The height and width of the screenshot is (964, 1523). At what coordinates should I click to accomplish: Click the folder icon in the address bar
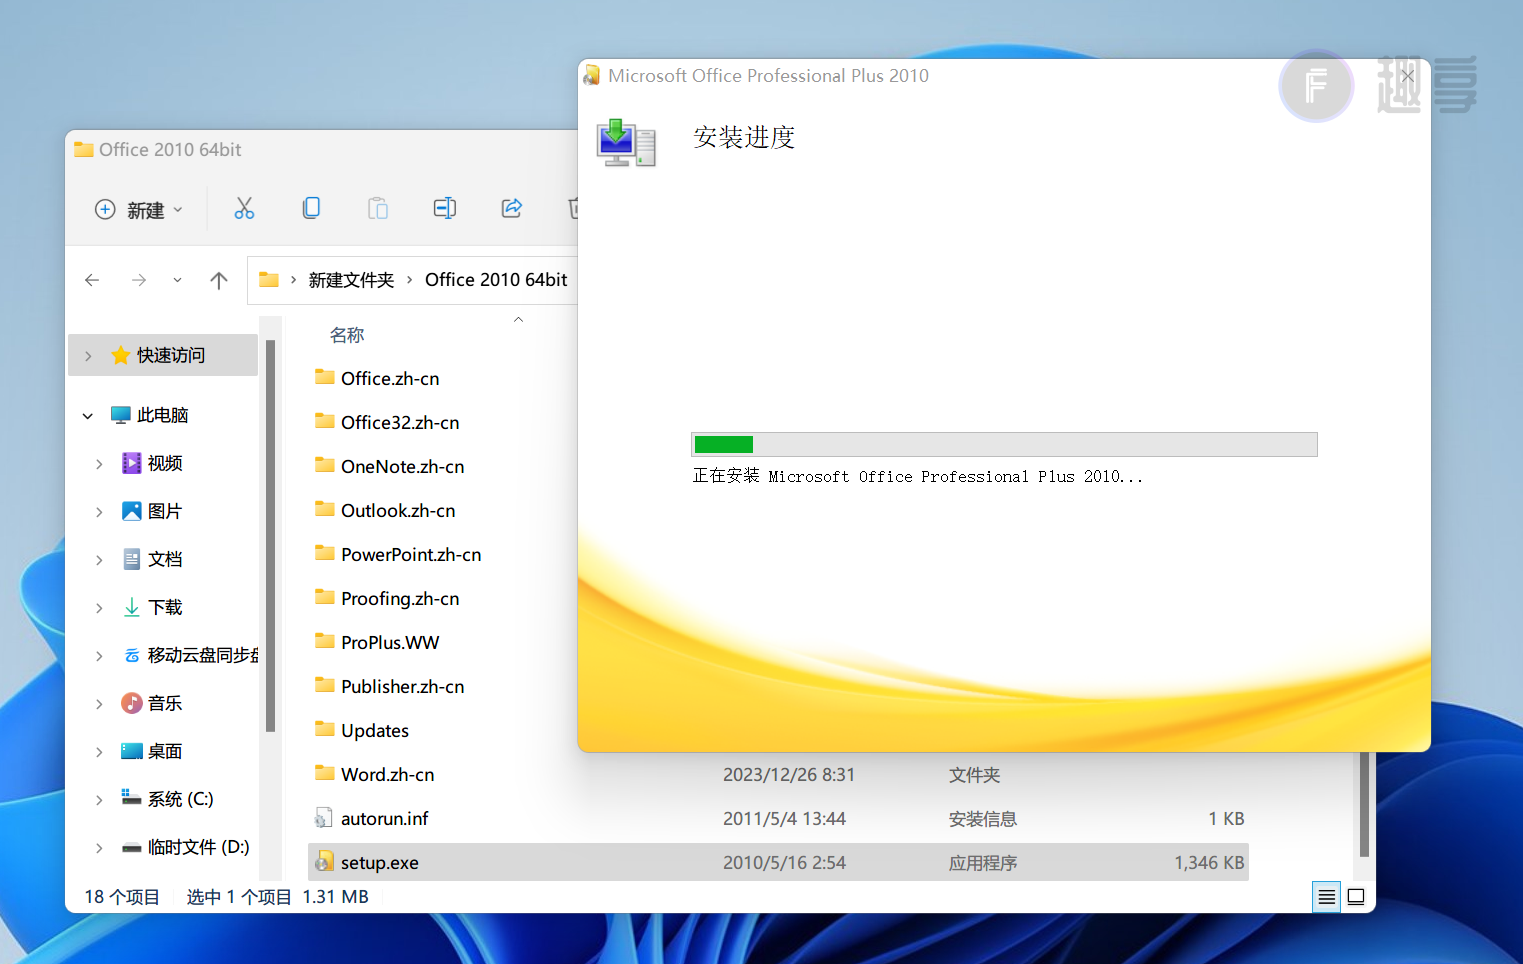pyautogui.click(x=269, y=280)
